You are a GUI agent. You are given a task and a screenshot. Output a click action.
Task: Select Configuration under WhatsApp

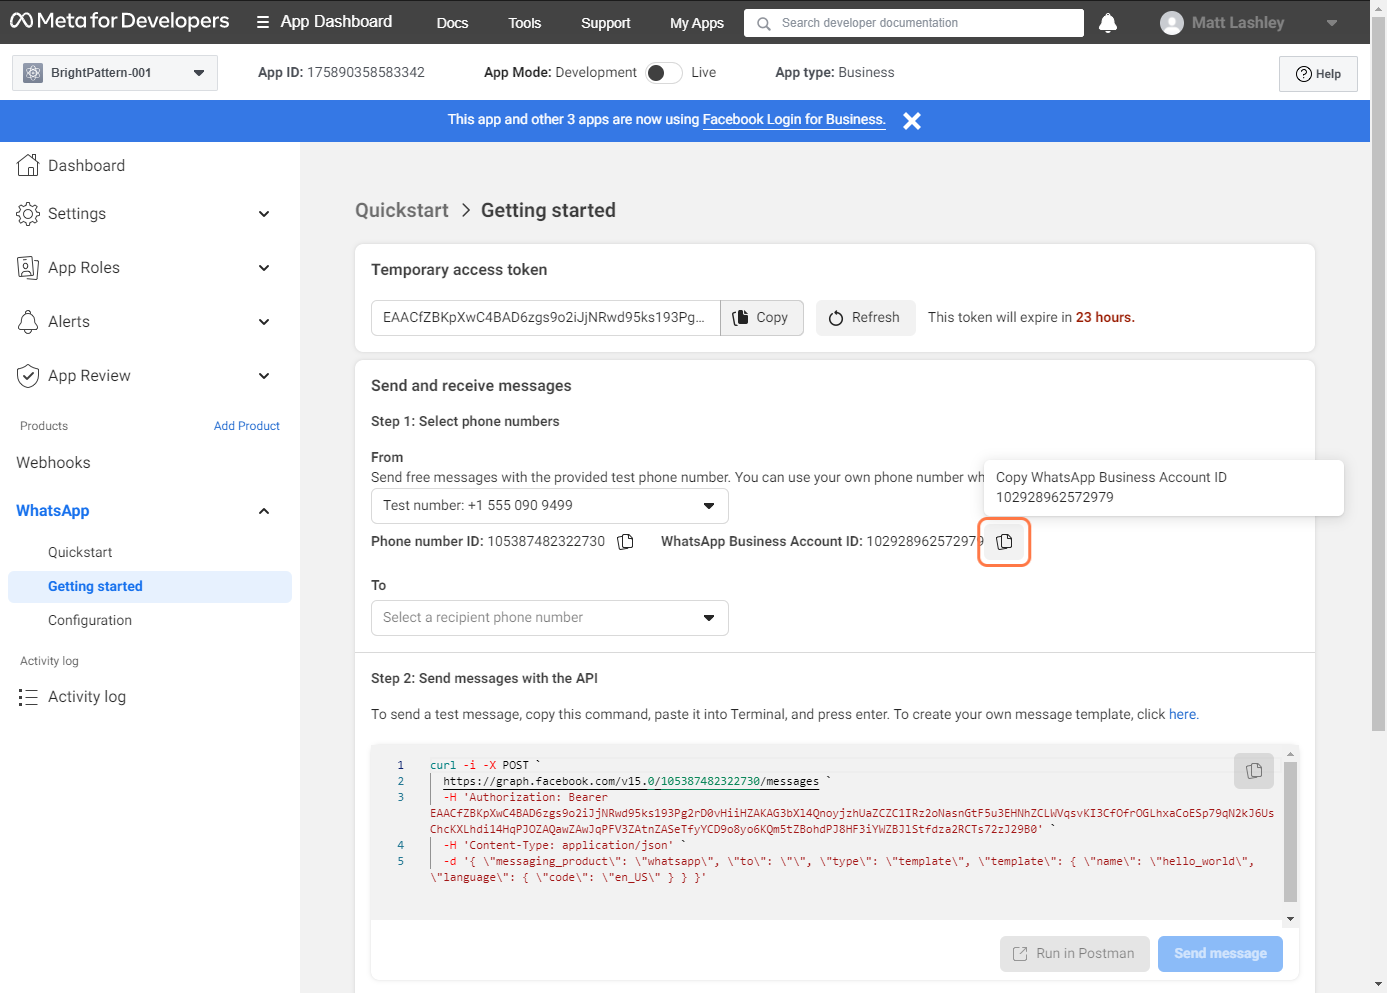point(90,620)
